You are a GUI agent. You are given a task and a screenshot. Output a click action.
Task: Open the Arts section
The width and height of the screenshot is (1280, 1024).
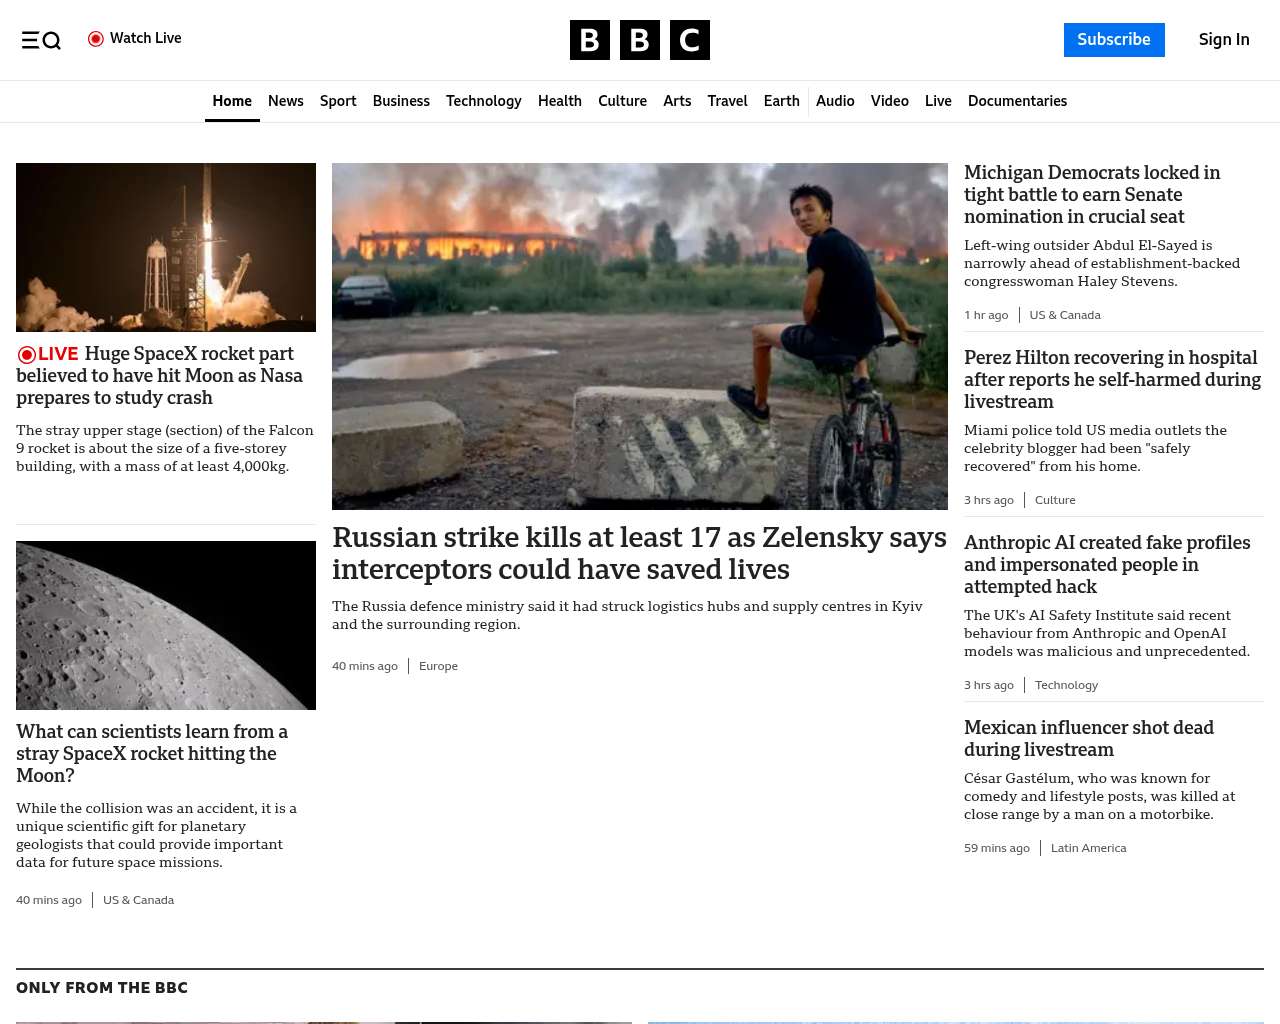point(677,101)
